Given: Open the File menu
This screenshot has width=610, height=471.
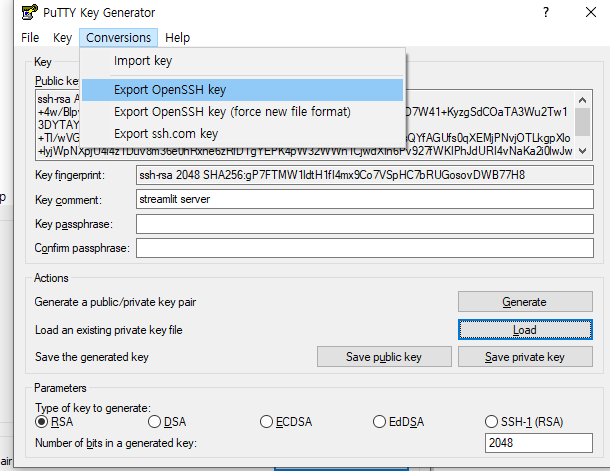Looking at the screenshot, I should click(x=30, y=38).
